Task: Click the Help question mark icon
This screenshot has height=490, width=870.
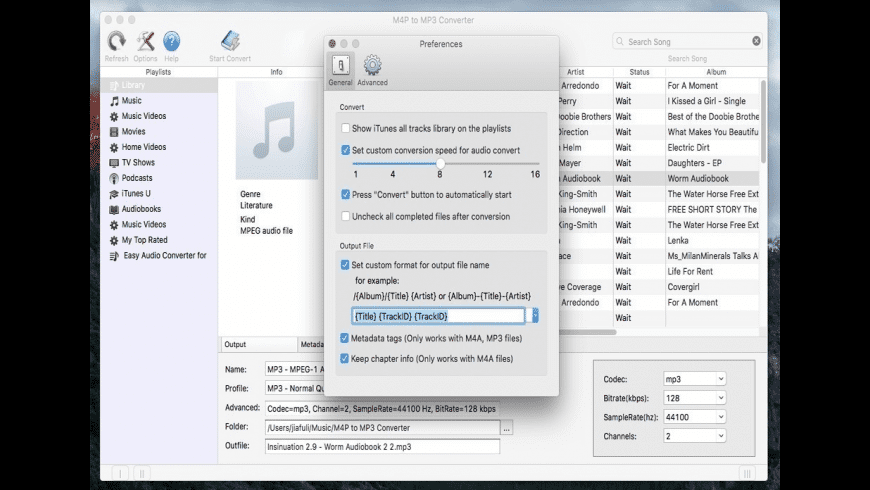Action: (171, 41)
